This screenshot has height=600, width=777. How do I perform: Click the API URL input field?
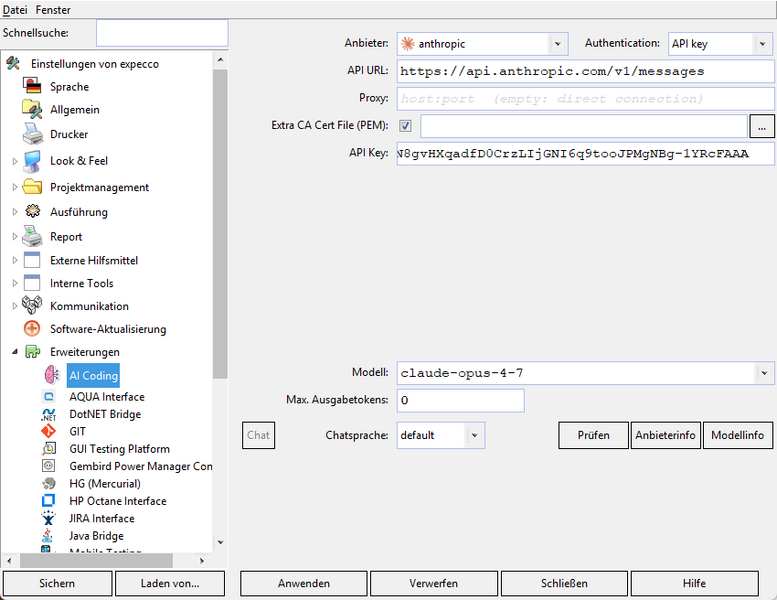click(x=585, y=71)
